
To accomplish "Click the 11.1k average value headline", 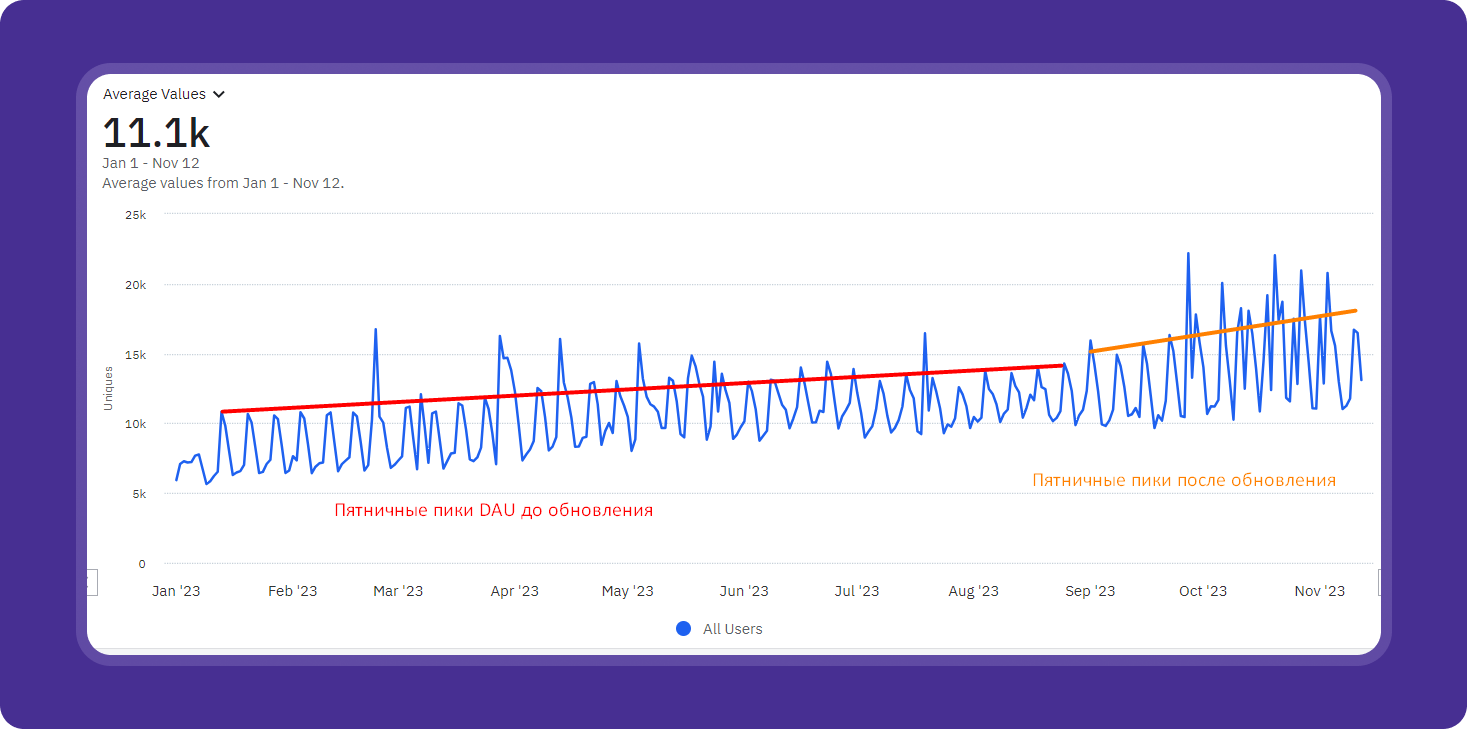I will pos(156,133).
